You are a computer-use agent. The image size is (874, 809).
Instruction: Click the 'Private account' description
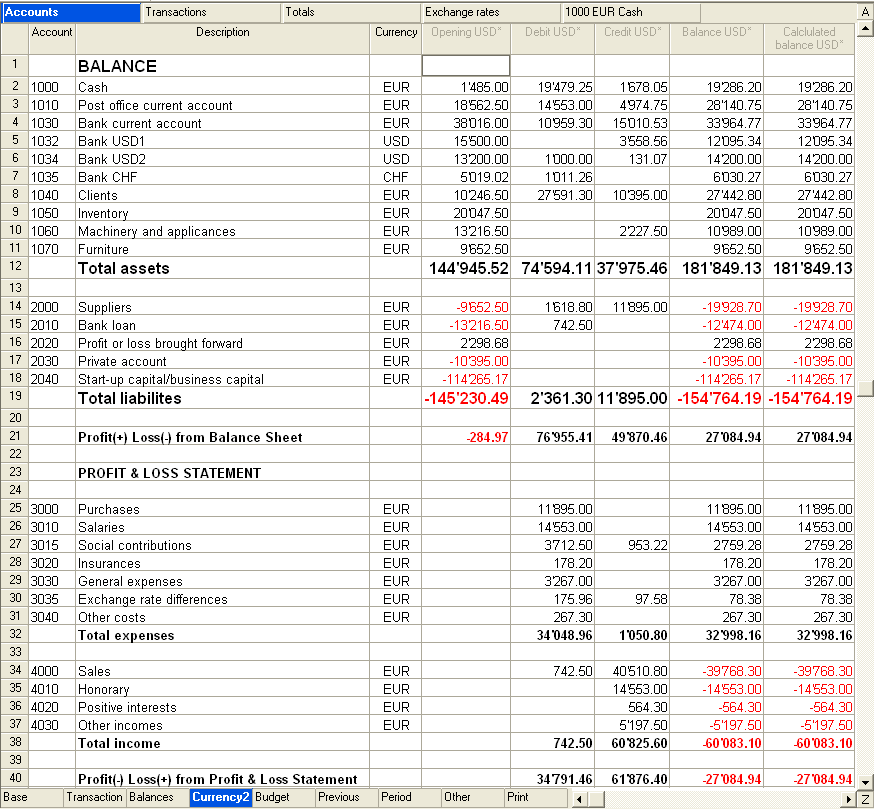[x=222, y=361]
